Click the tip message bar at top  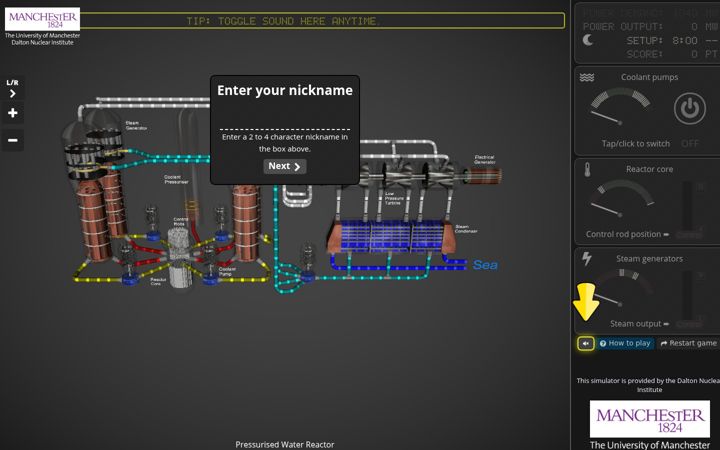point(322,21)
